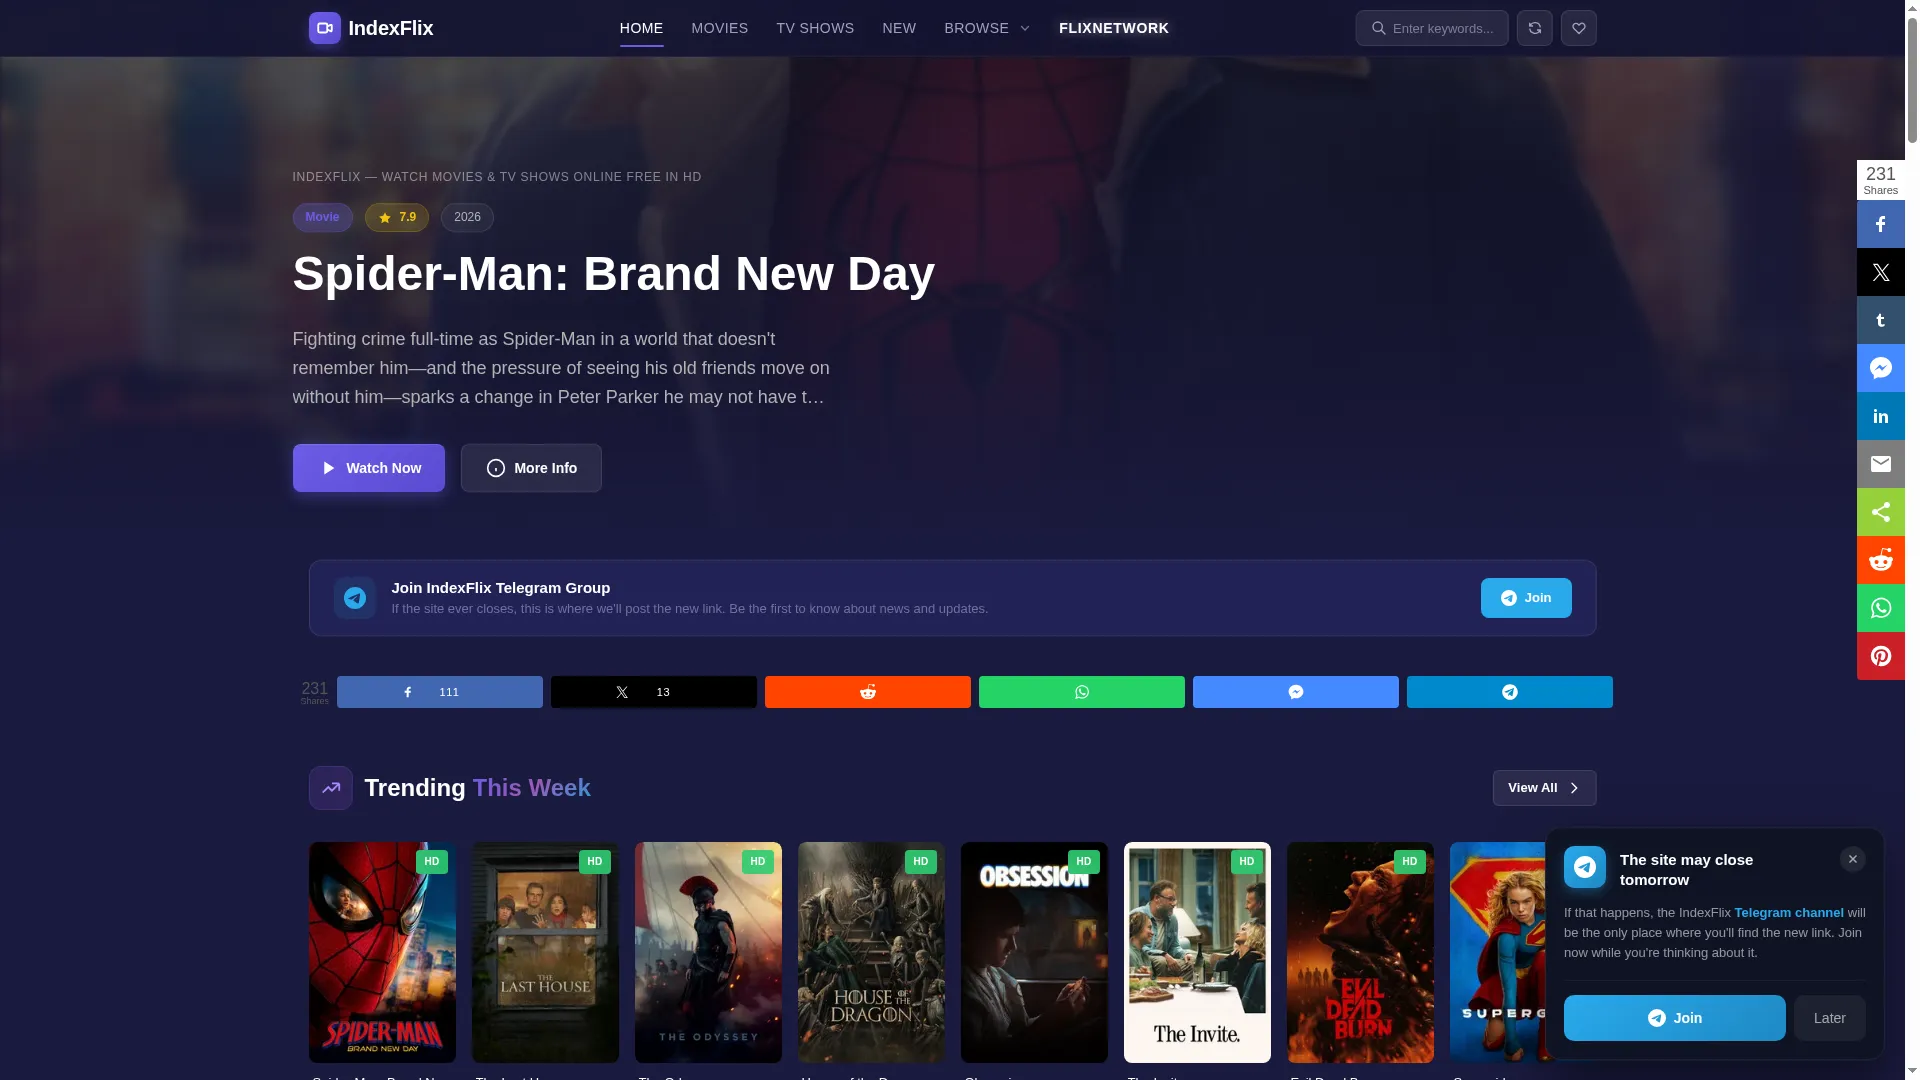Click the X share button showing 13
The image size is (1920, 1080).
click(x=654, y=692)
